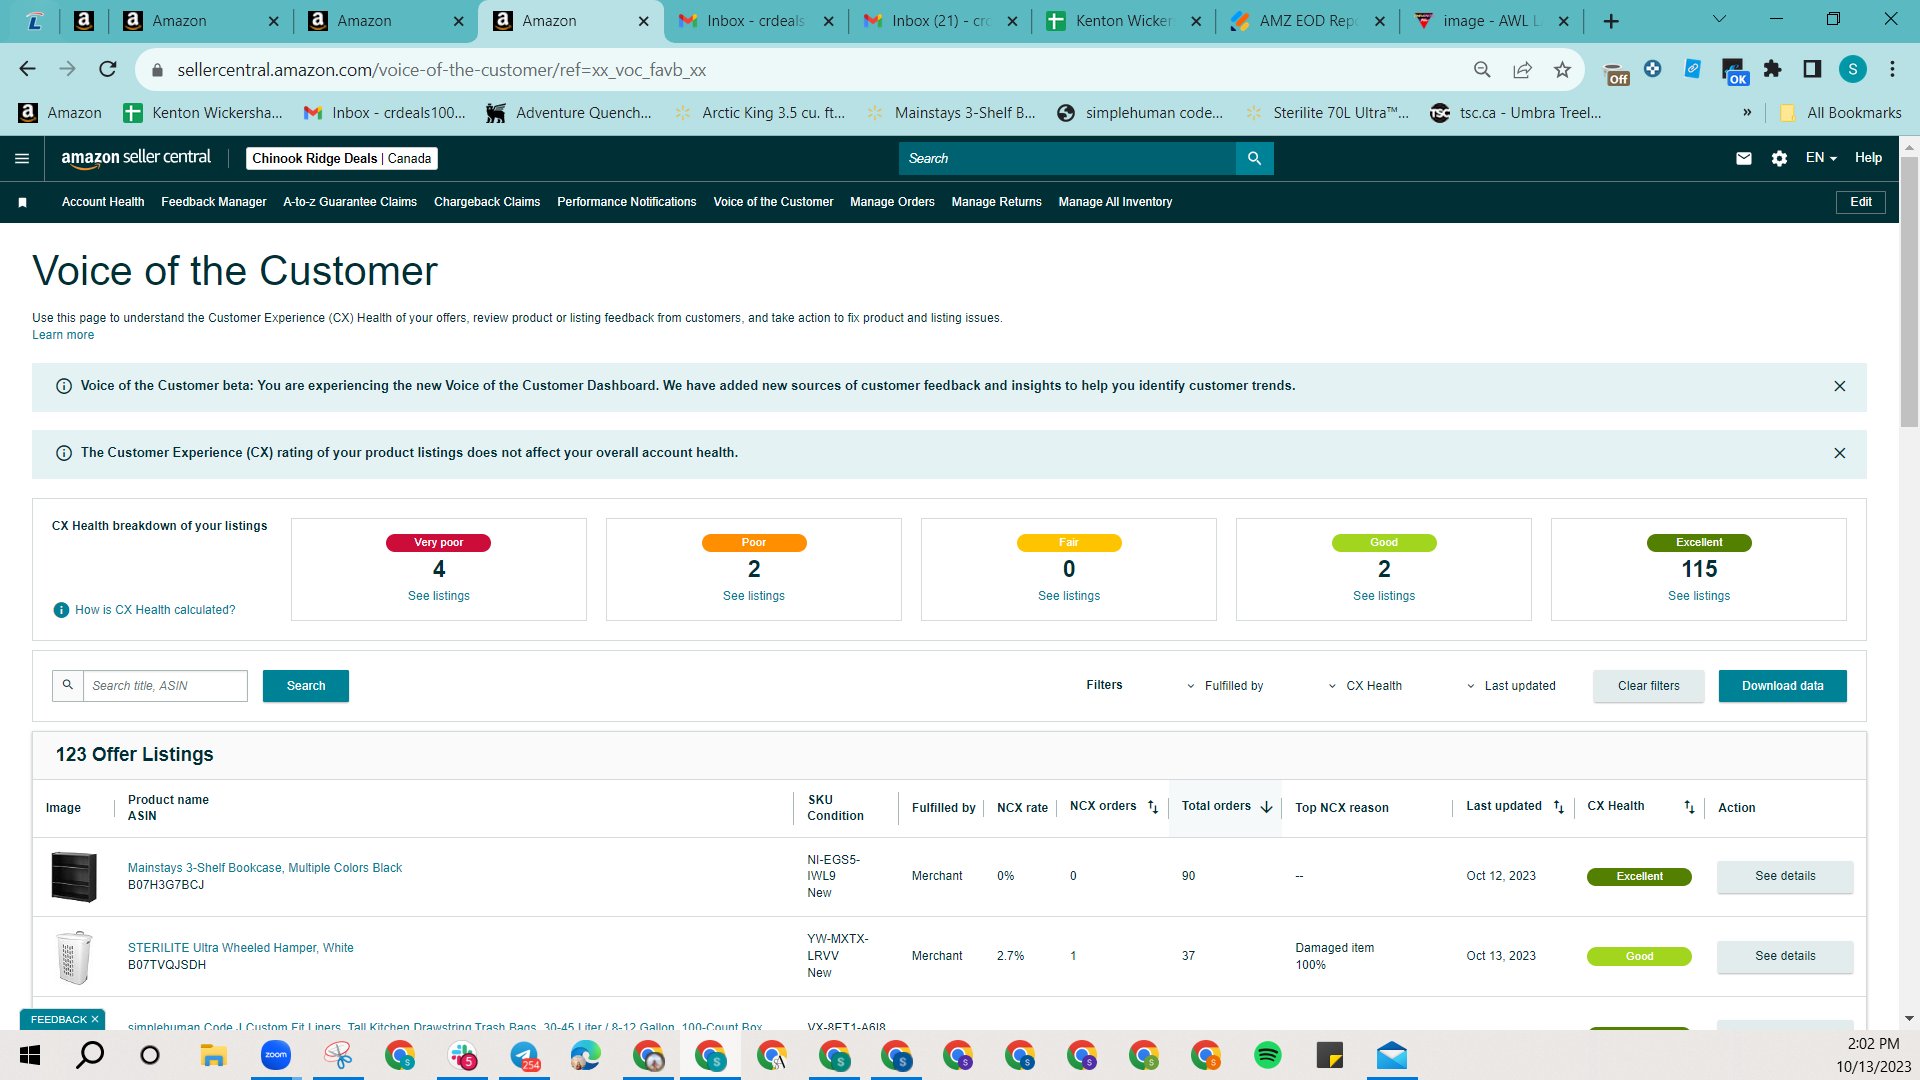Open Spotify from the taskbar

[1267, 1055]
